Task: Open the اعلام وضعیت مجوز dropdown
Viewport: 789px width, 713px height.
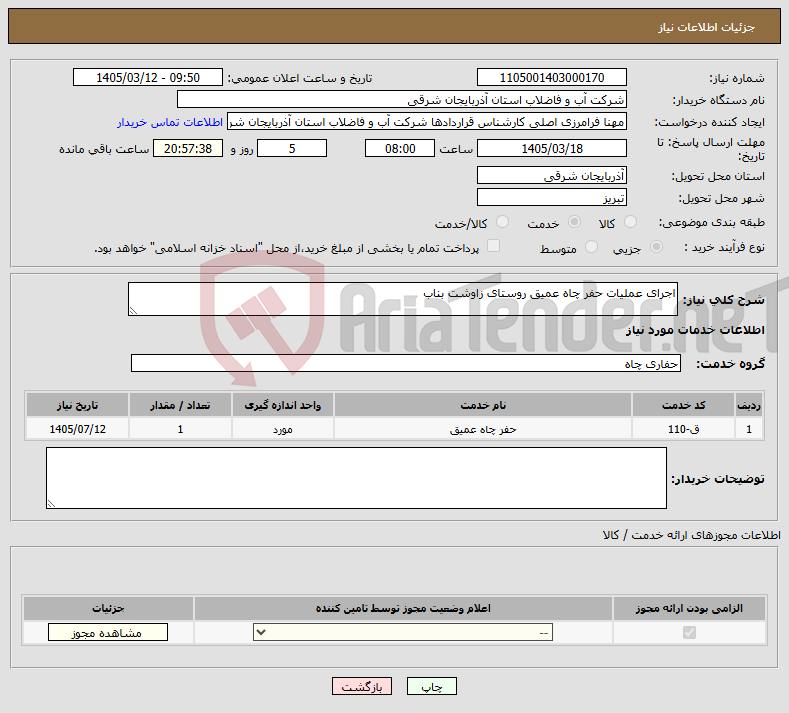Action: 403,632
